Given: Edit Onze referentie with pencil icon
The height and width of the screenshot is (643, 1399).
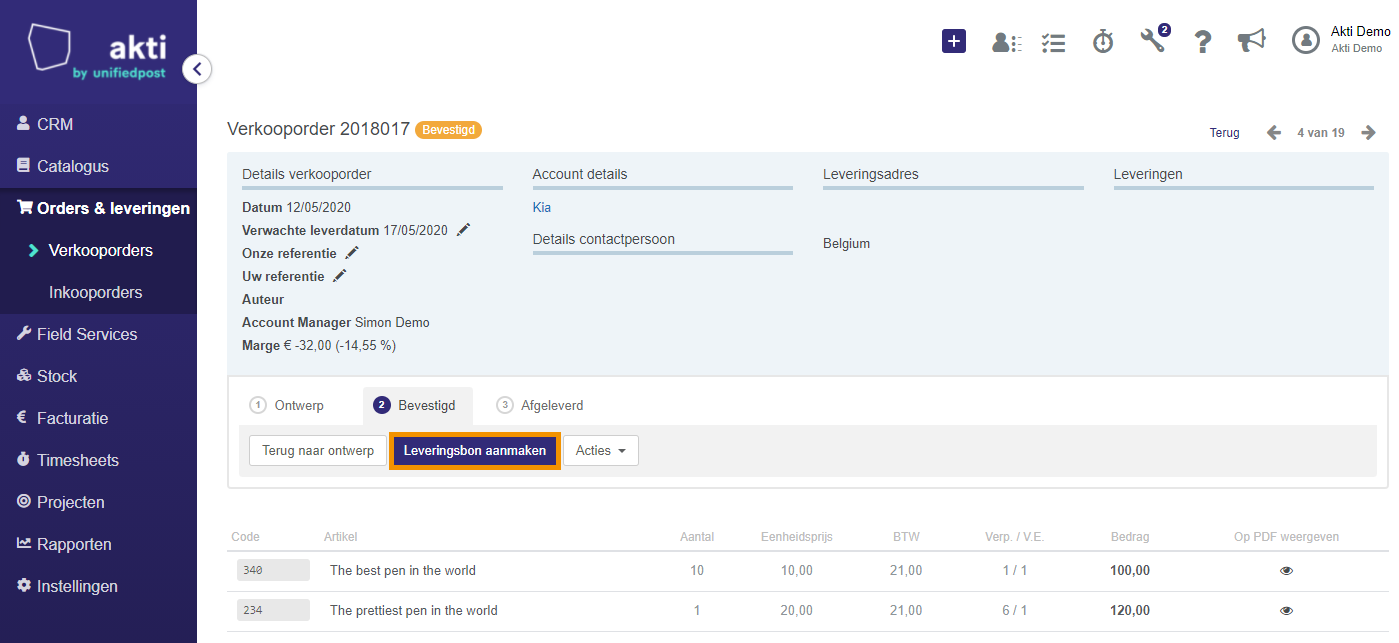Looking at the screenshot, I should coord(351,253).
